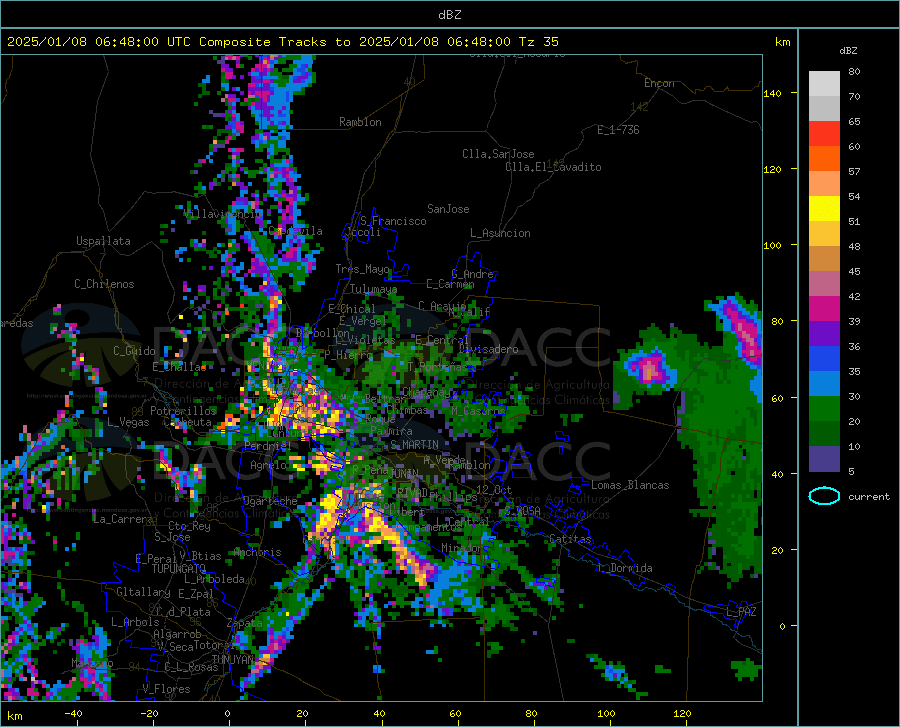Click the magenta 42 dBZ legend swatch
Image resolution: width=900 pixels, height=727 pixels.
pyautogui.click(x=824, y=309)
